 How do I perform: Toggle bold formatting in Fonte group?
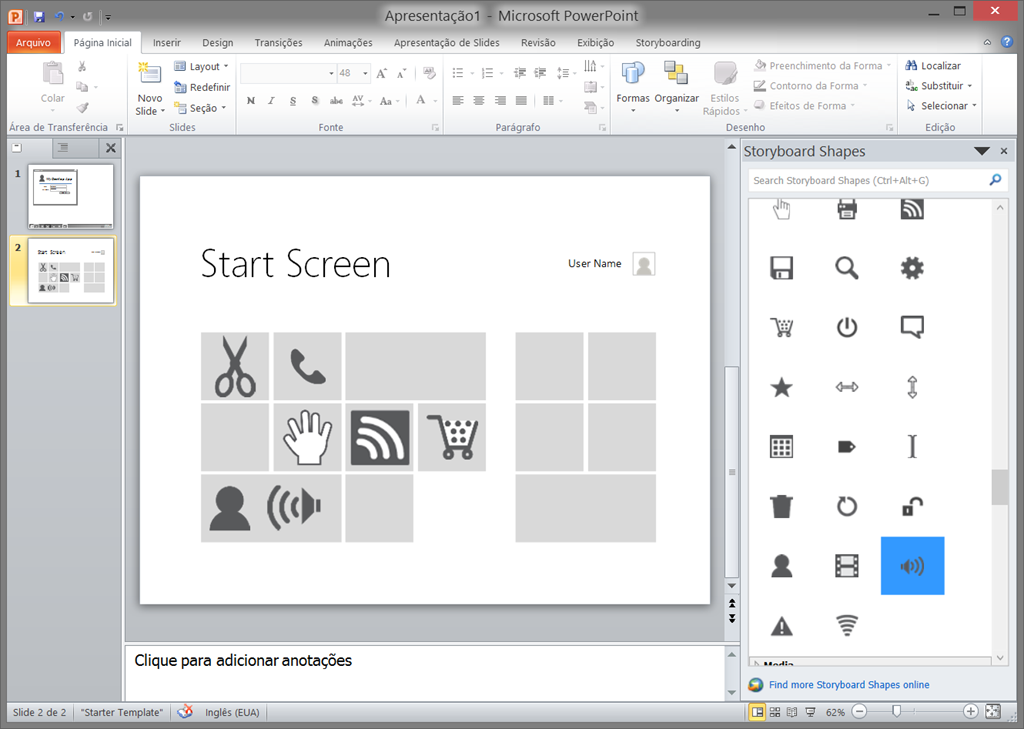tap(251, 101)
